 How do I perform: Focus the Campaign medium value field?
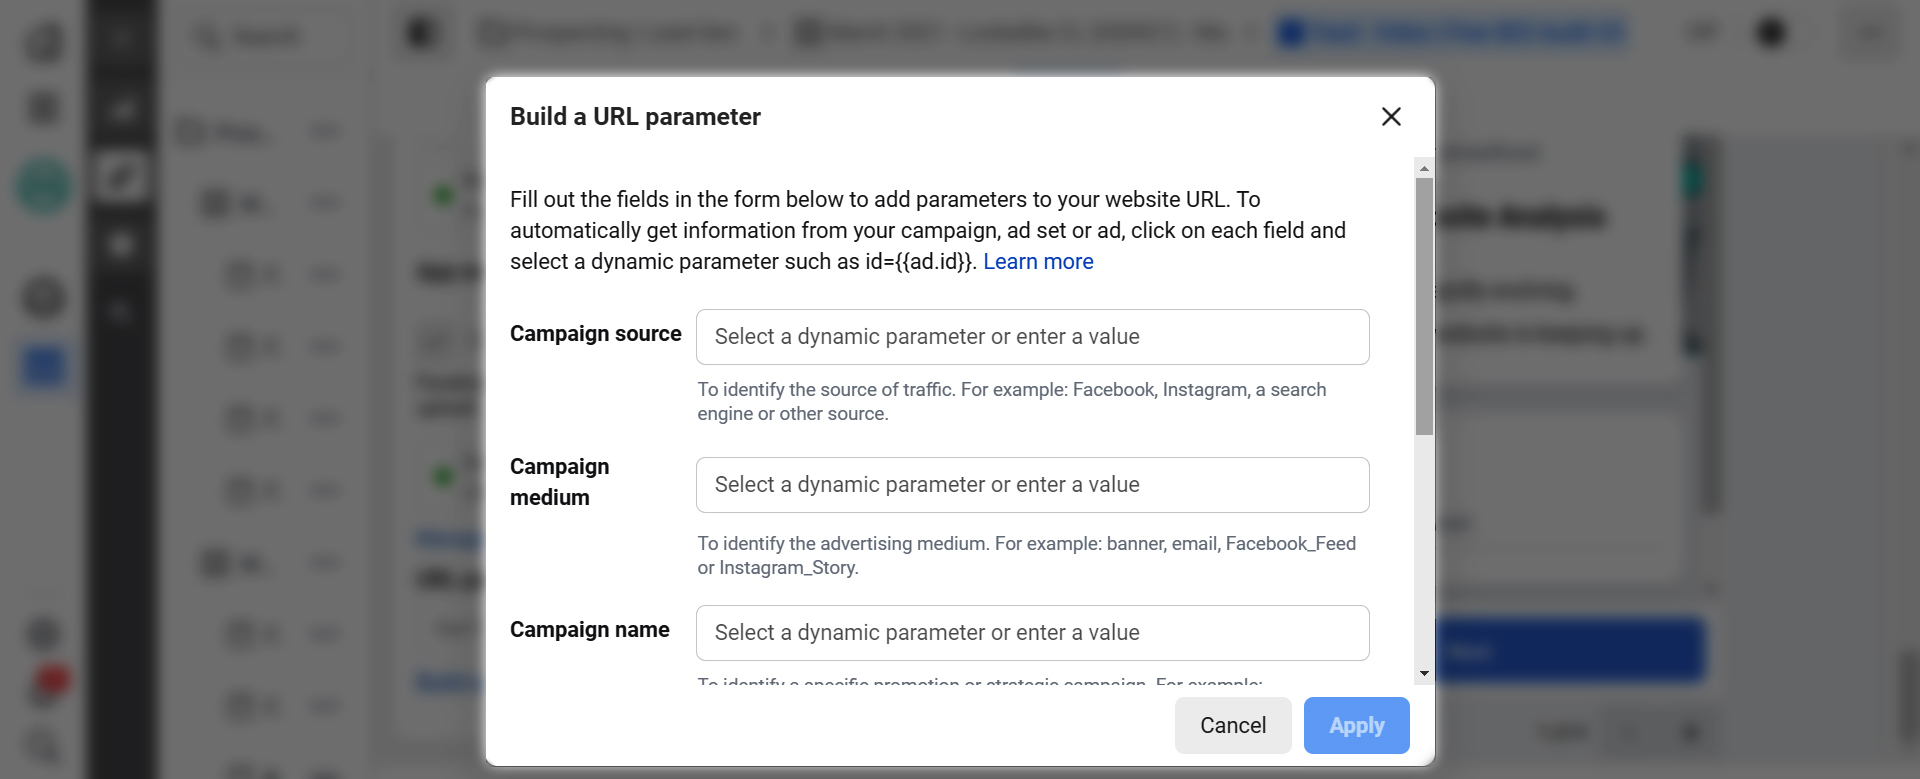click(x=1032, y=485)
